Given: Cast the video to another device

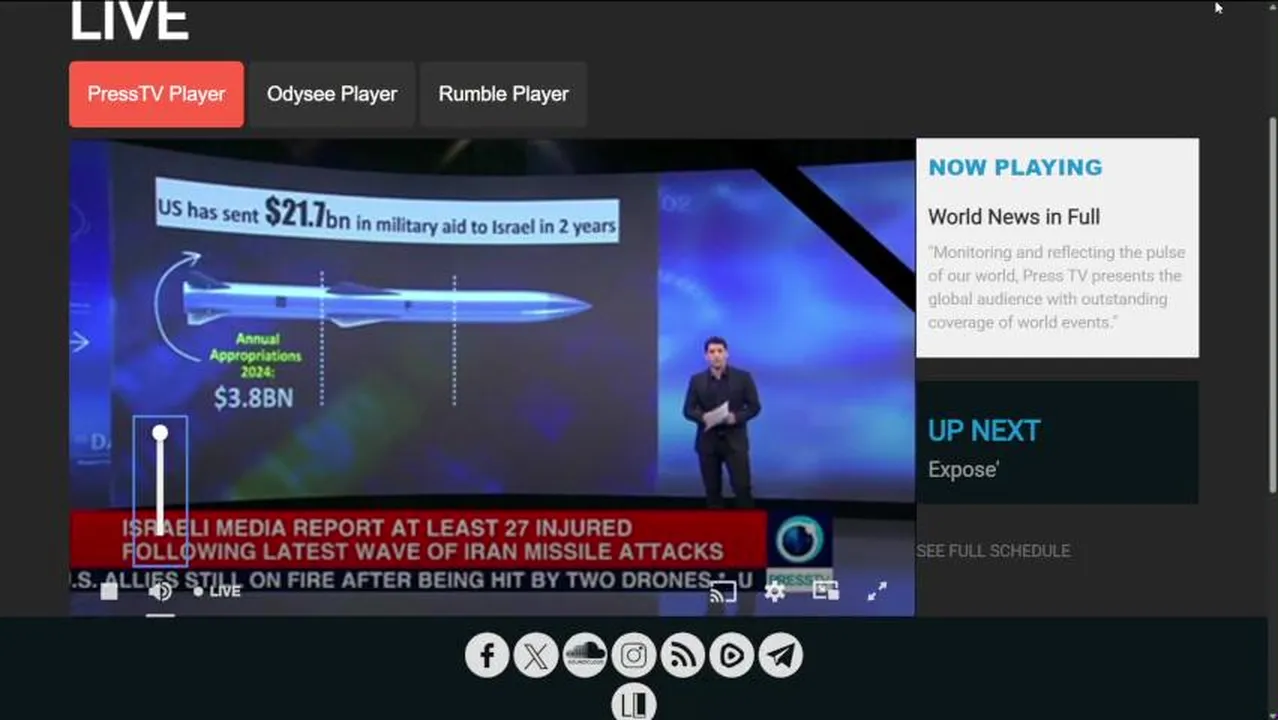Looking at the screenshot, I should (x=723, y=591).
